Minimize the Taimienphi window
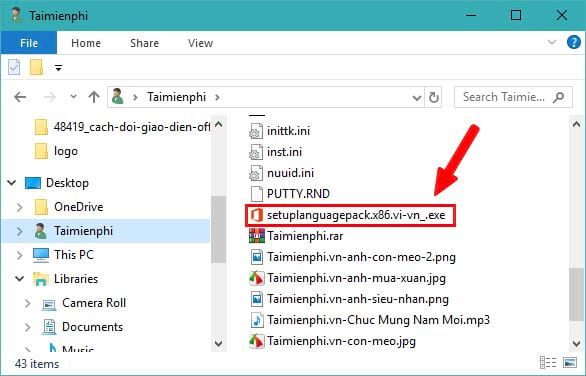 tap(471, 15)
